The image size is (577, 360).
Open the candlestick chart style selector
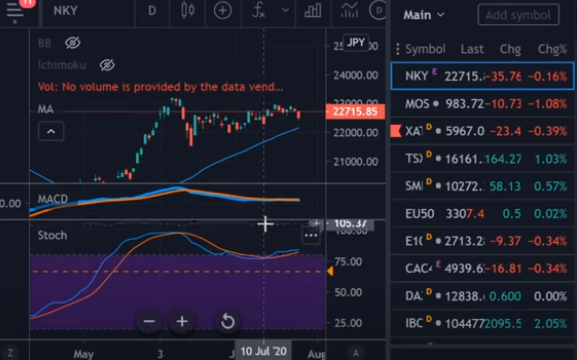(x=188, y=10)
